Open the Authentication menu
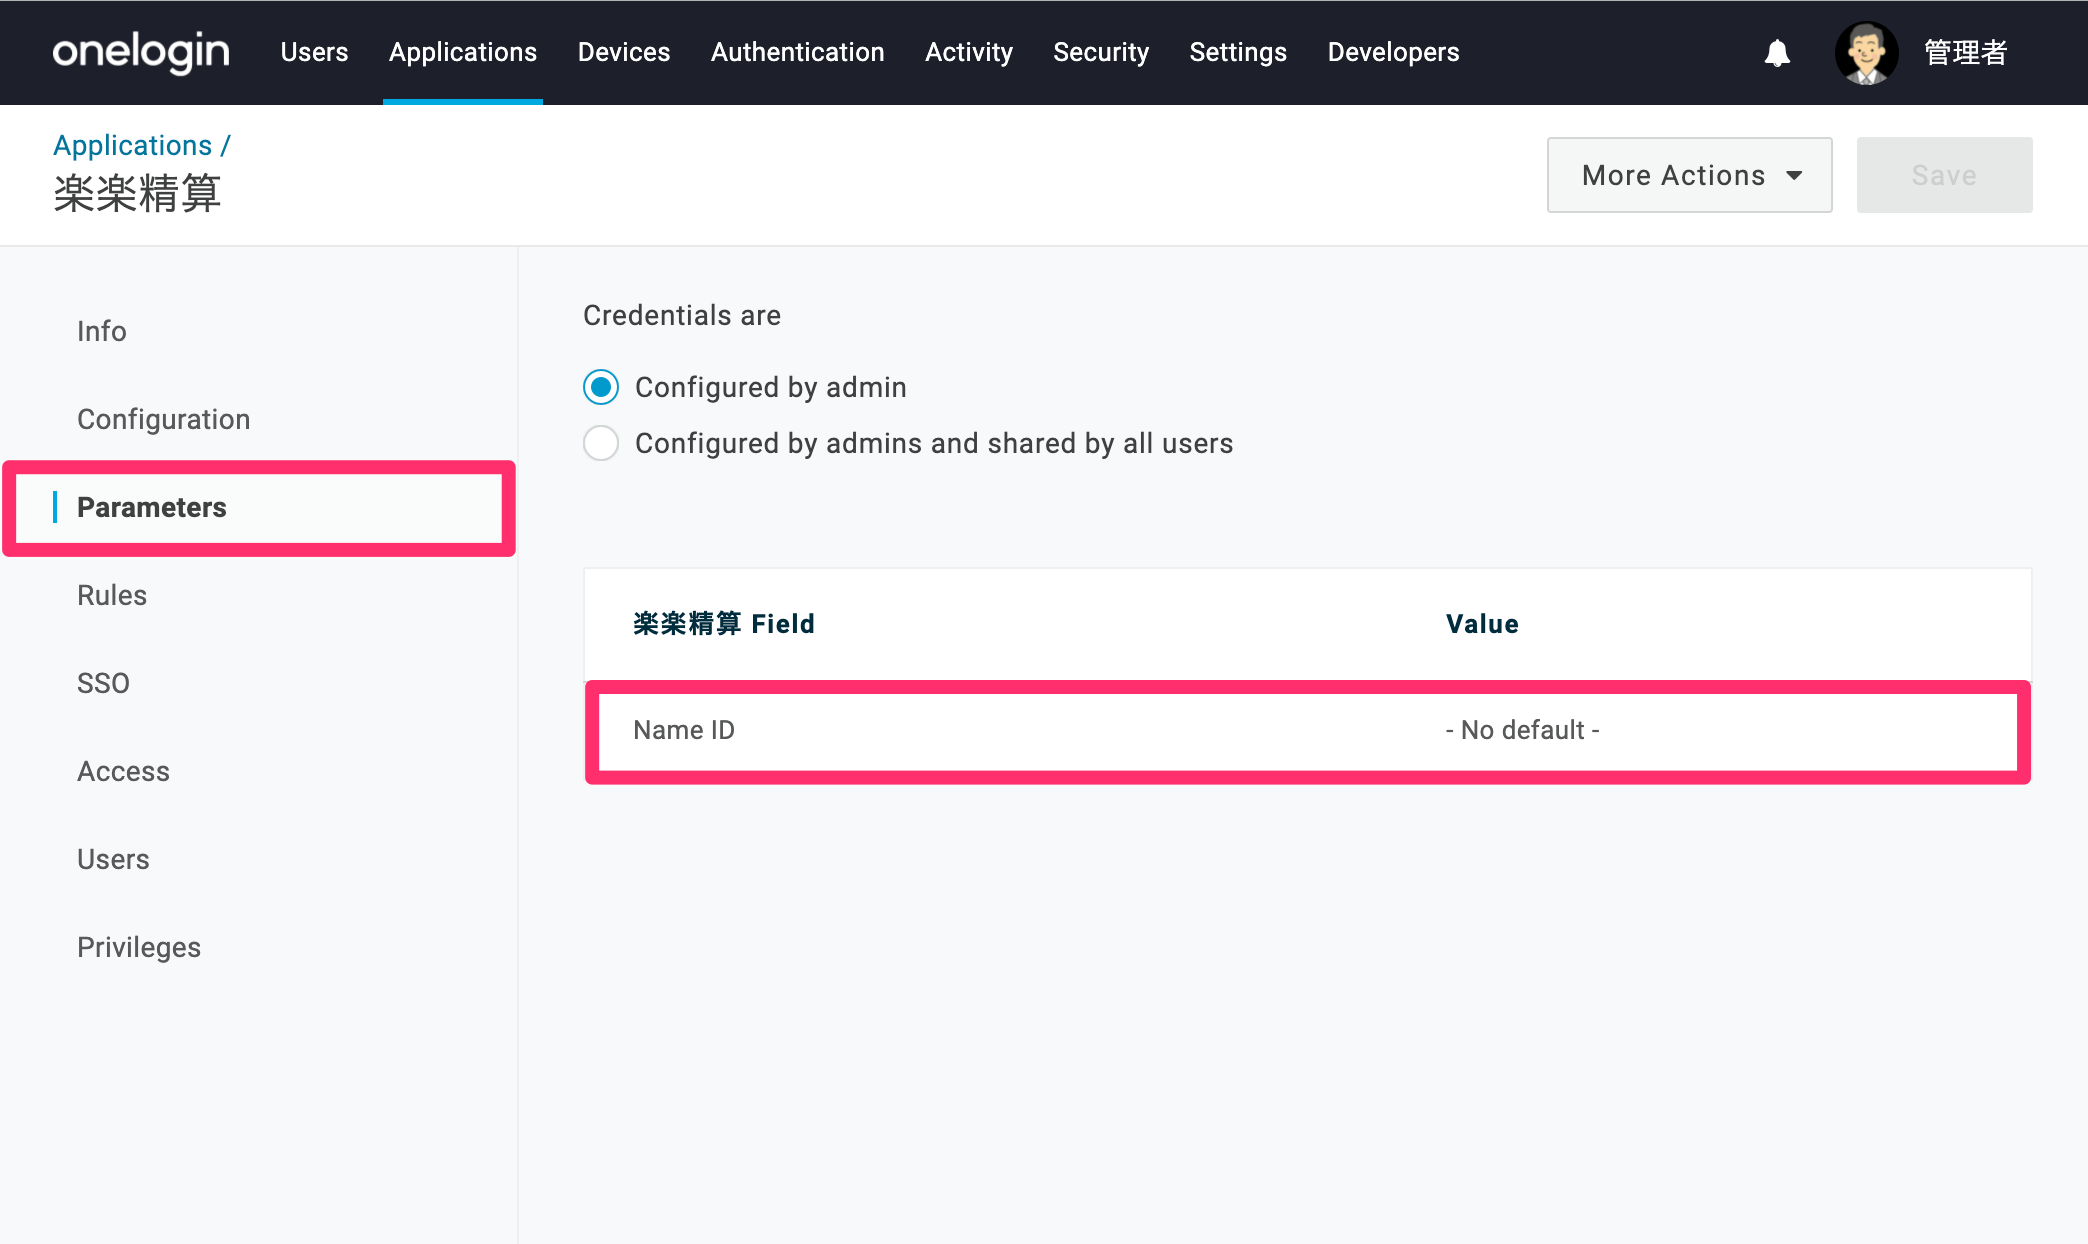The height and width of the screenshot is (1244, 2088). click(798, 52)
